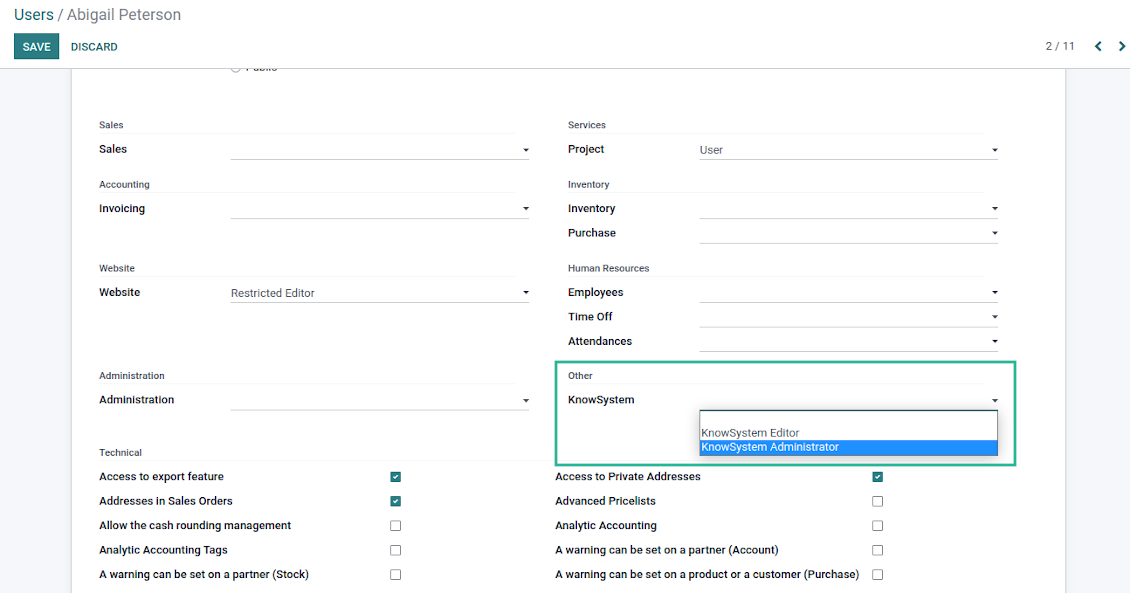Uncheck Access to export feature

coord(396,477)
